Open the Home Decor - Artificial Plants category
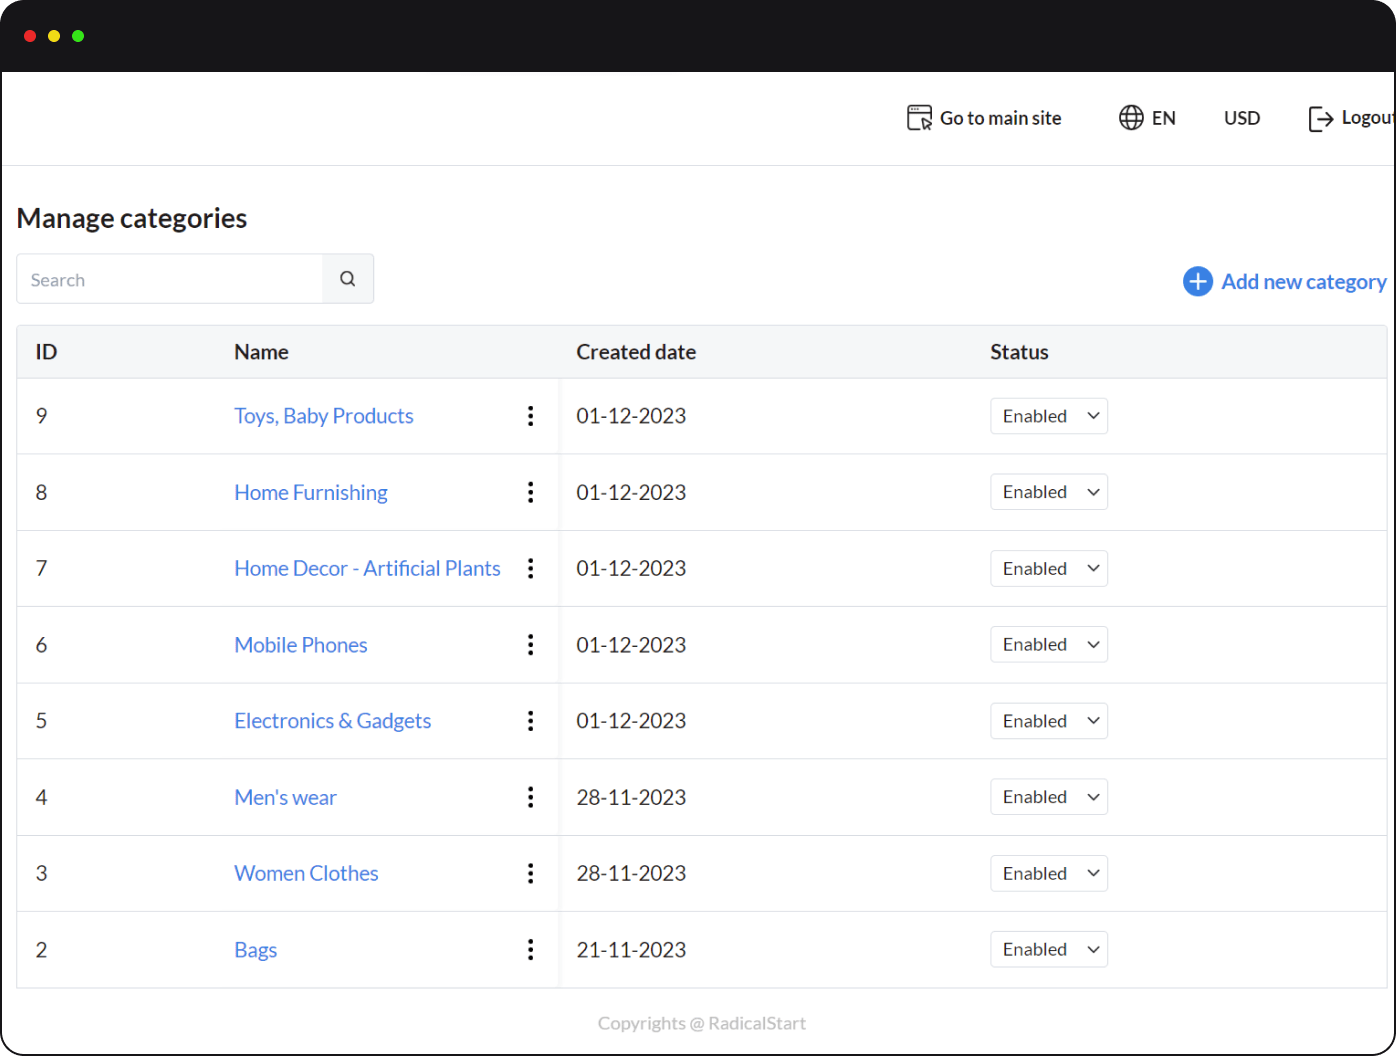The height and width of the screenshot is (1056, 1396). click(x=367, y=568)
